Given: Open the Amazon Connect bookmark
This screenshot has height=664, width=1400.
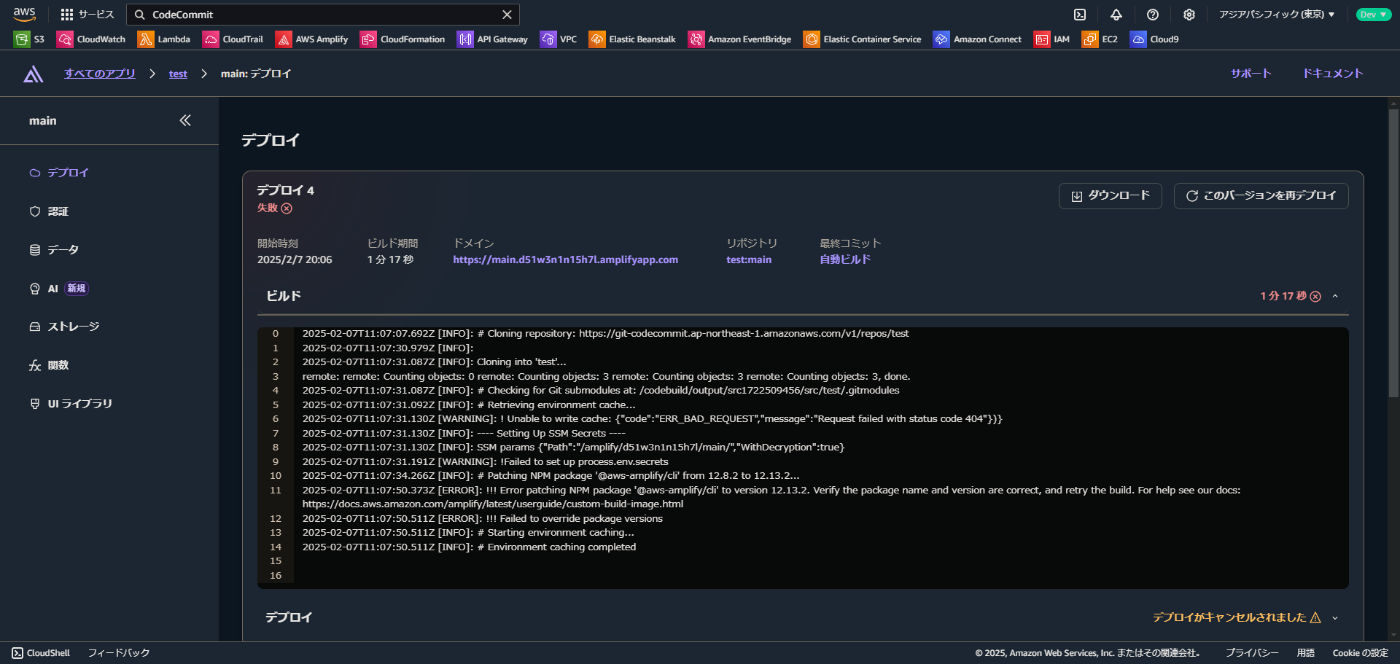Looking at the screenshot, I should click(x=977, y=39).
